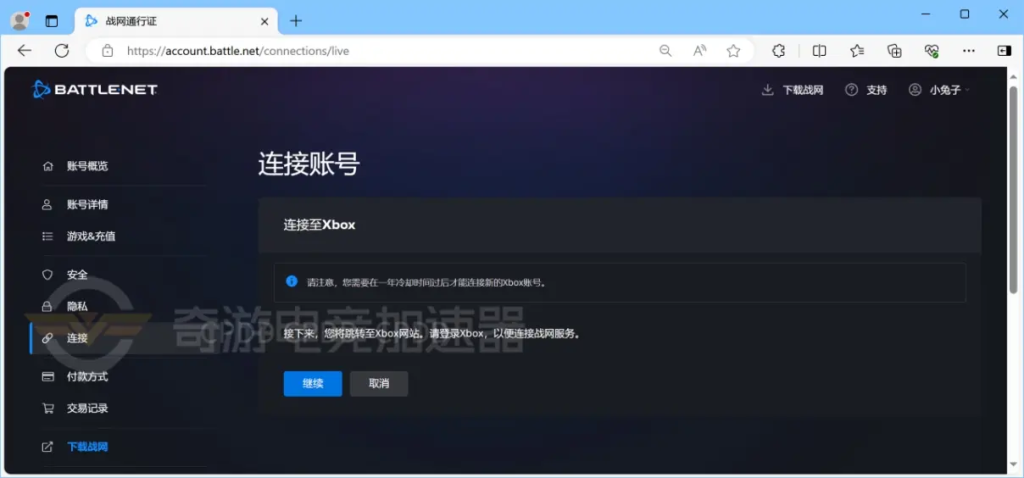
Task: Open the browser extensions menu
Action: pos(778,50)
